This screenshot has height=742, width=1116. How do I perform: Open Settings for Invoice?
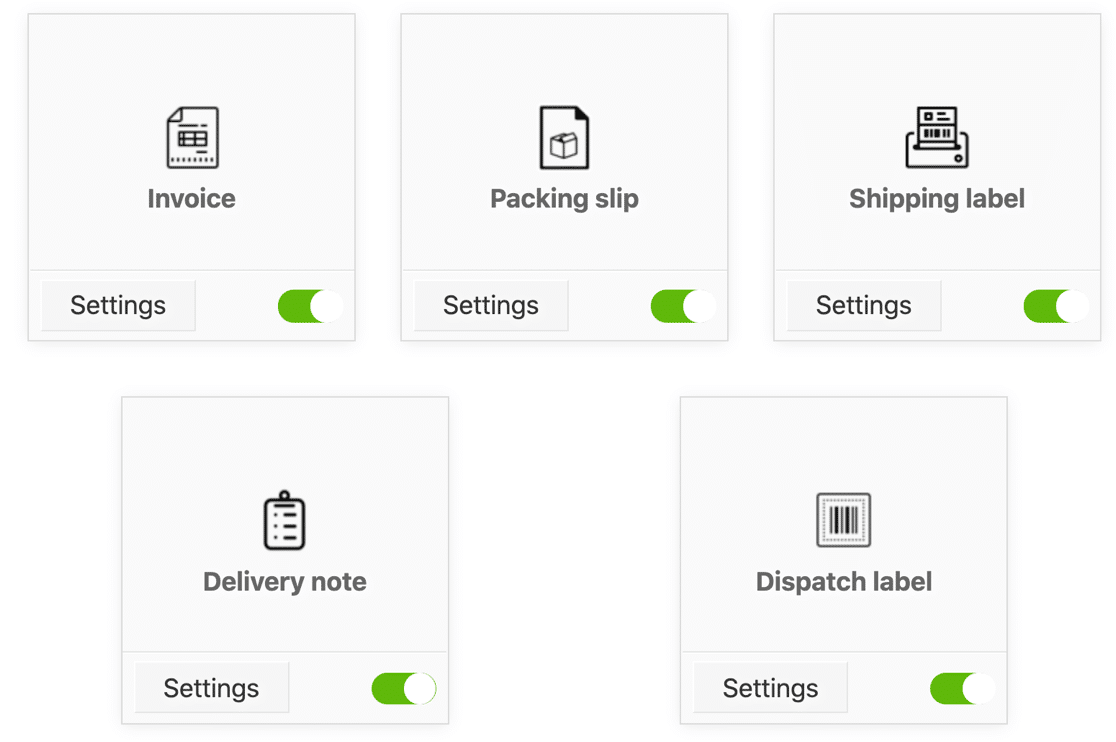pyautogui.click(x=118, y=306)
